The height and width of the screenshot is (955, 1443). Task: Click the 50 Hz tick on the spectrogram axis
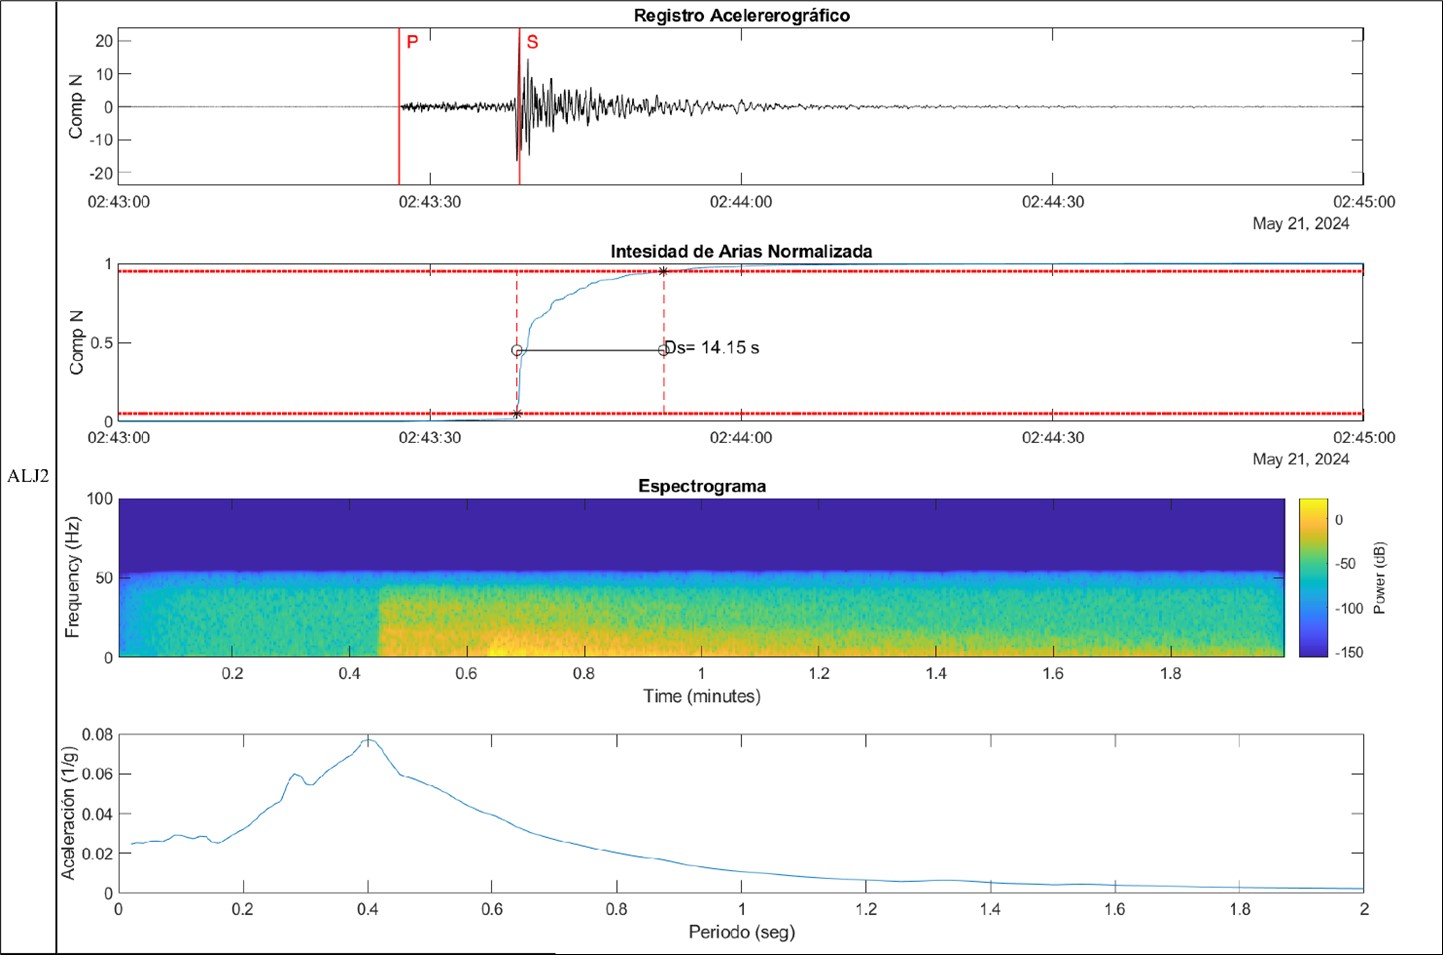[x=104, y=578]
